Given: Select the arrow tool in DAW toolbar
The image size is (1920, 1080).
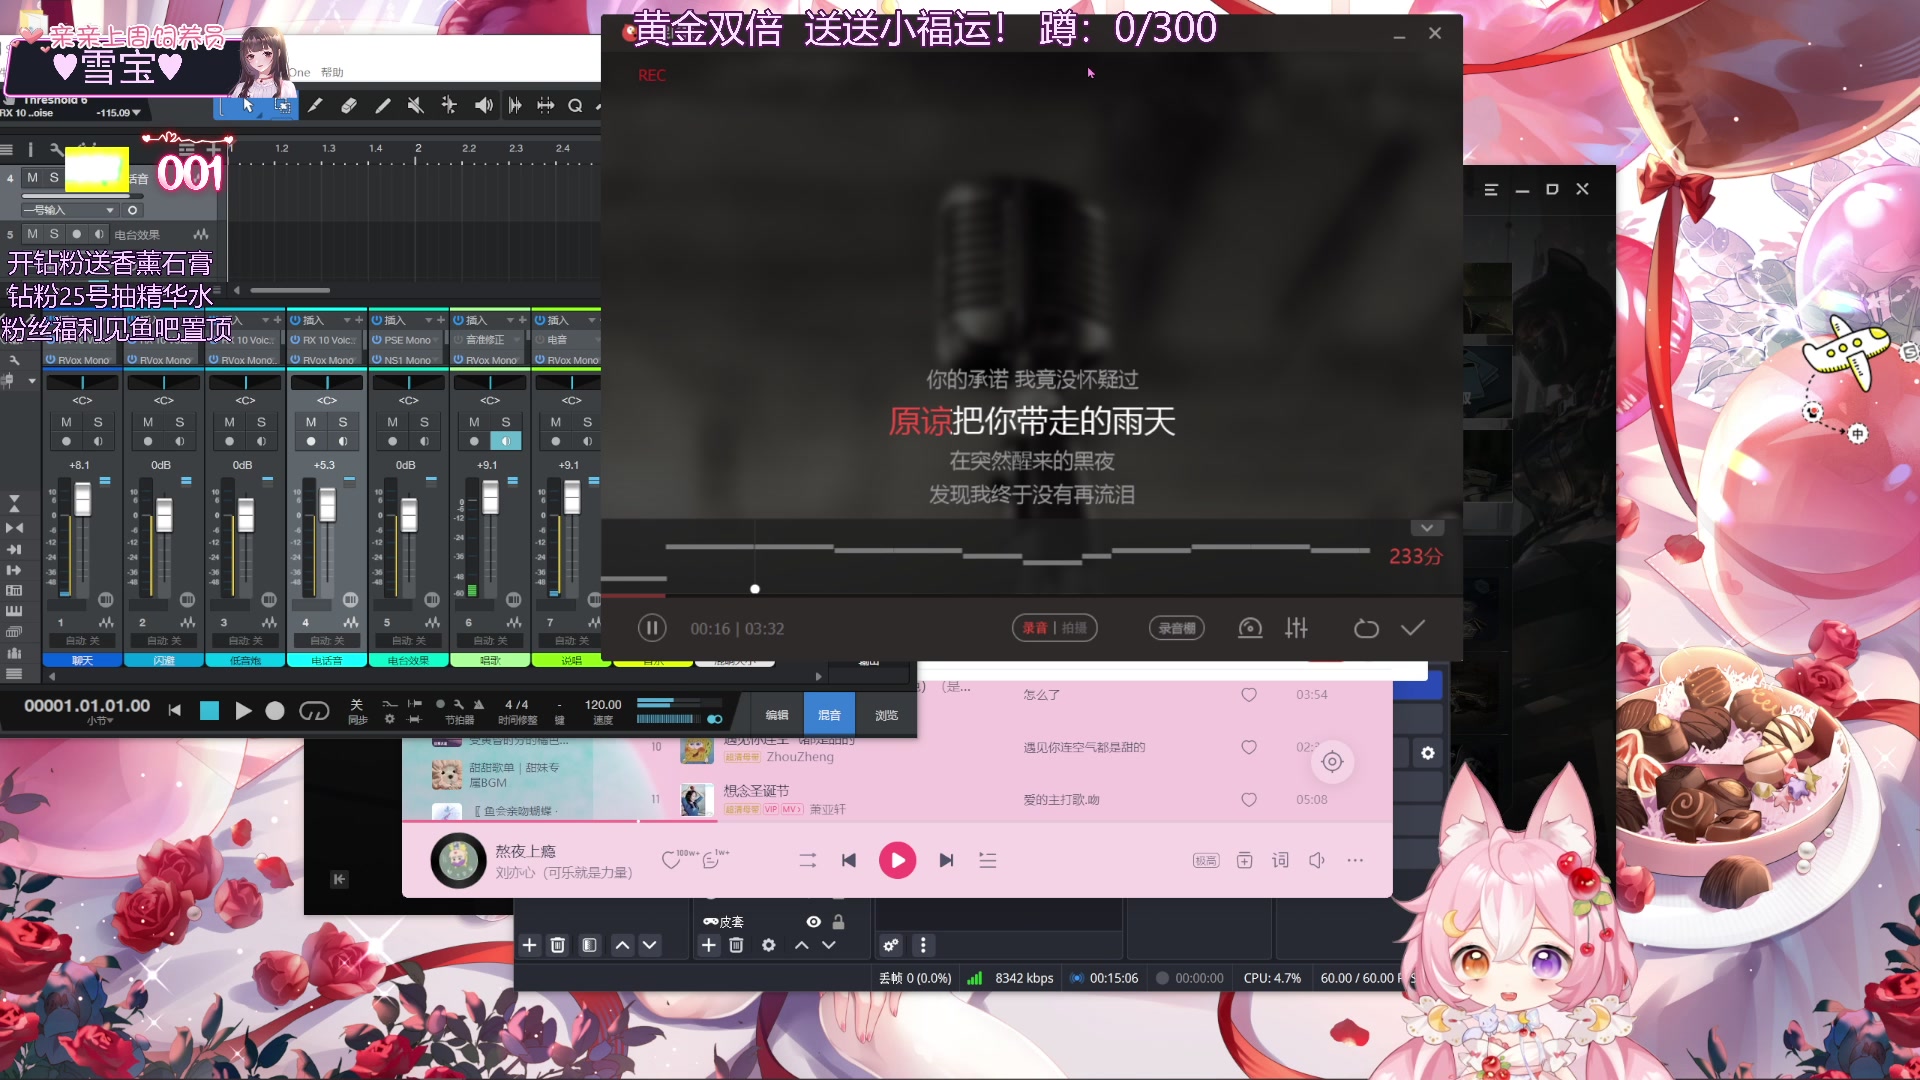Looking at the screenshot, I should (x=248, y=105).
